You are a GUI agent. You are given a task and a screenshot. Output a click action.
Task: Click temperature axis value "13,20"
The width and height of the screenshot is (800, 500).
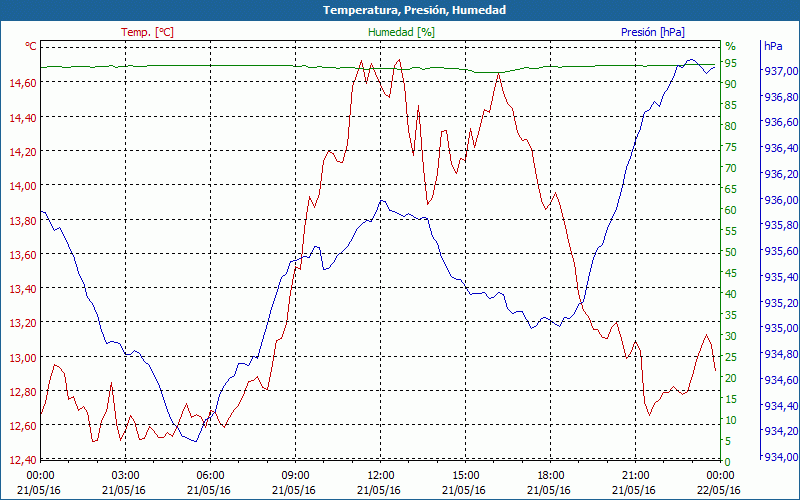click(23, 323)
